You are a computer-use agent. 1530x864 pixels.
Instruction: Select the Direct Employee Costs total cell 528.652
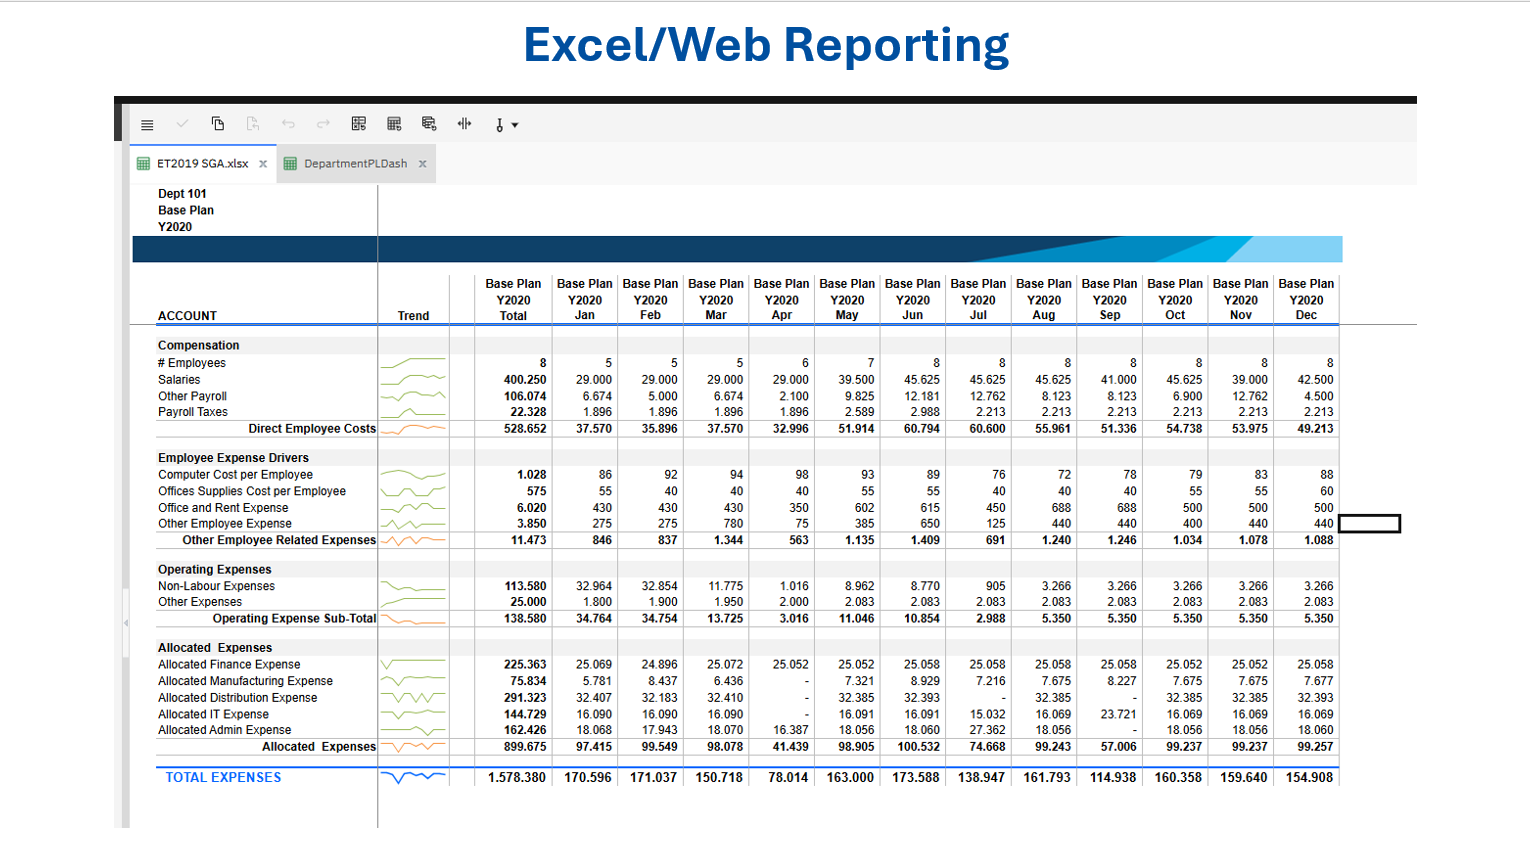[x=525, y=429]
